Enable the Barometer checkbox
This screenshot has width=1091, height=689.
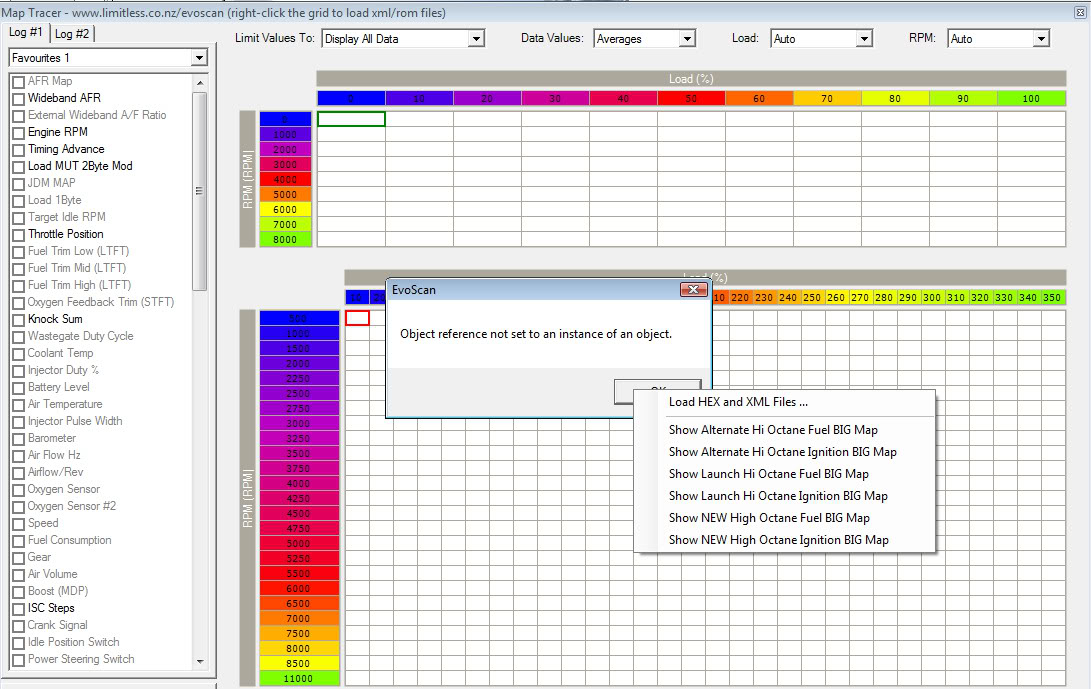(19, 439)
